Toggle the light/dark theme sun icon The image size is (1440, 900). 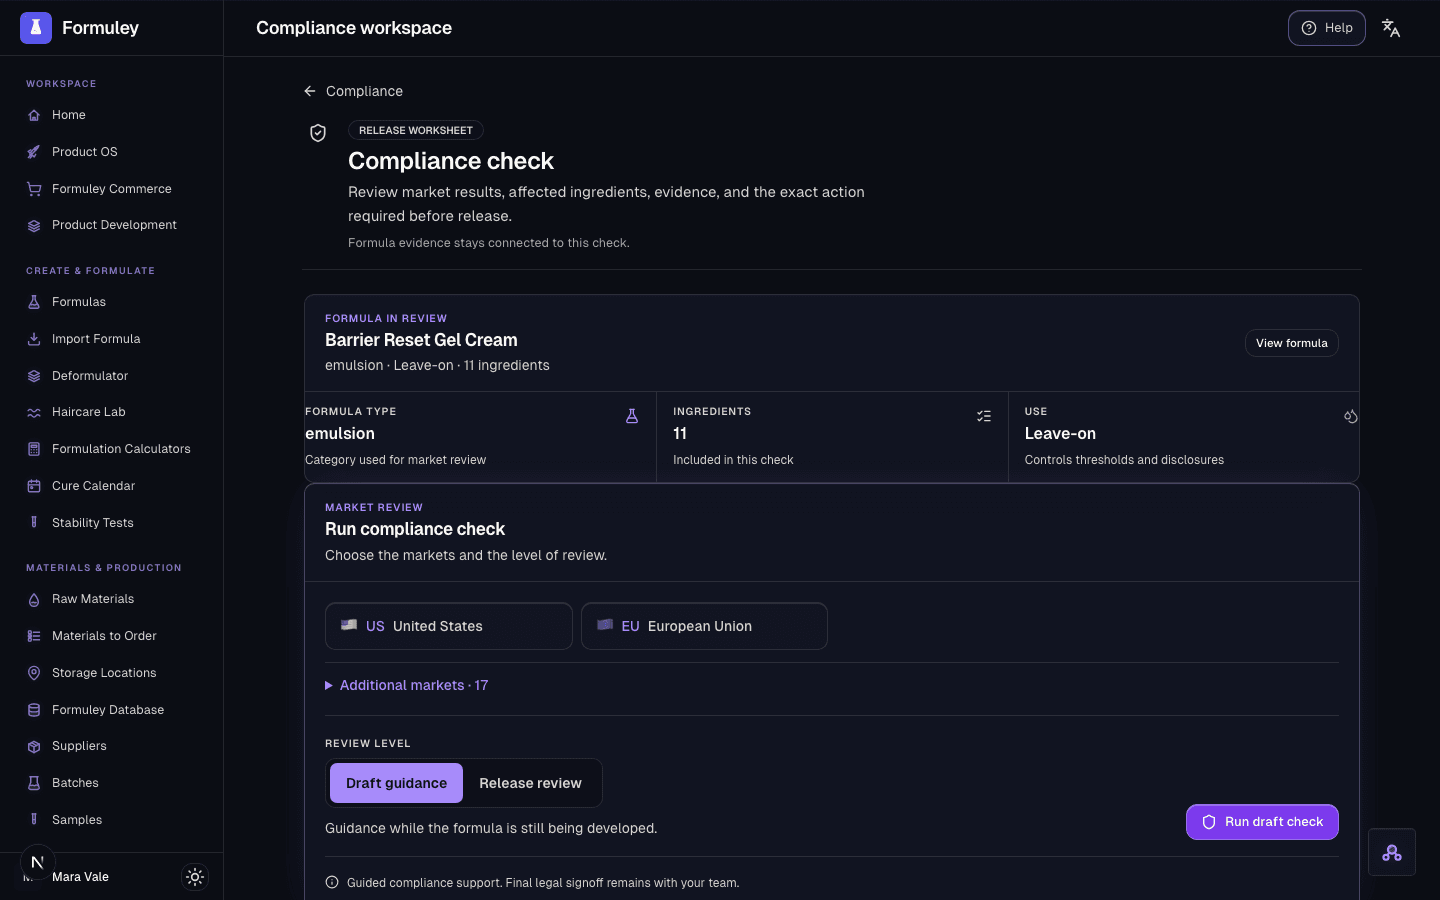(195, 877)
